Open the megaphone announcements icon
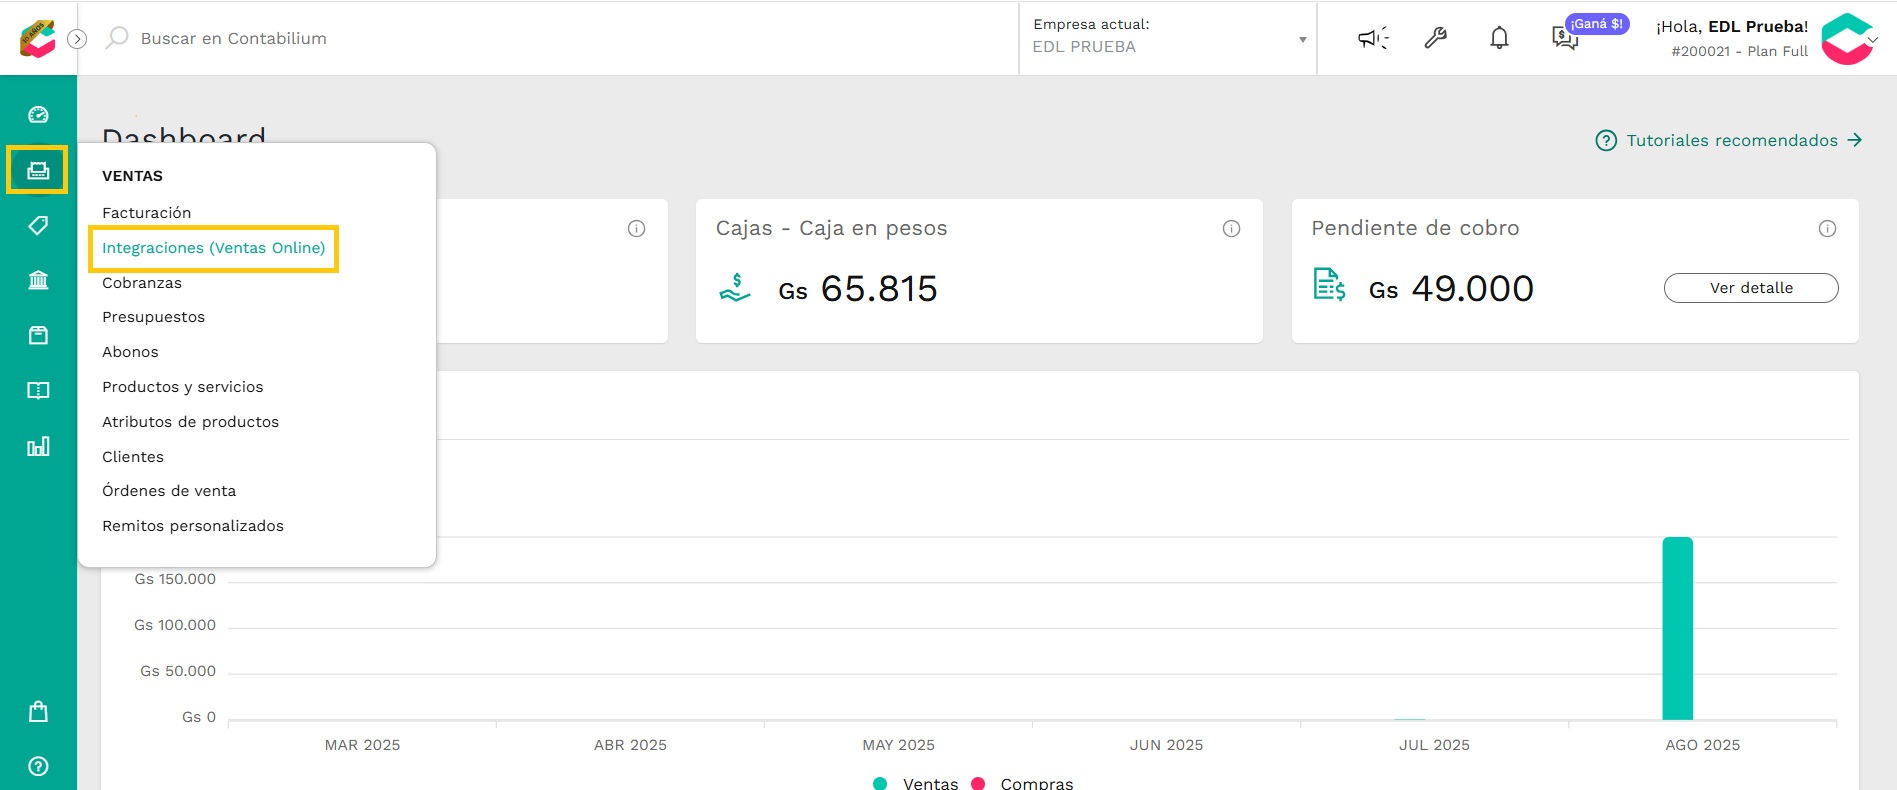Screen dimensions: 1897x790 point(1373,38)
